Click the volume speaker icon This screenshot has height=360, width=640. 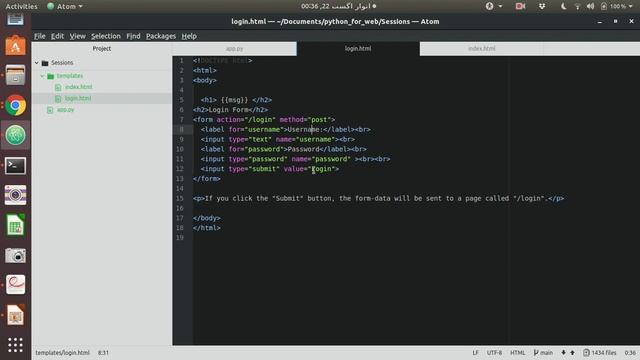pyautogui.click(x=590, y=6)
